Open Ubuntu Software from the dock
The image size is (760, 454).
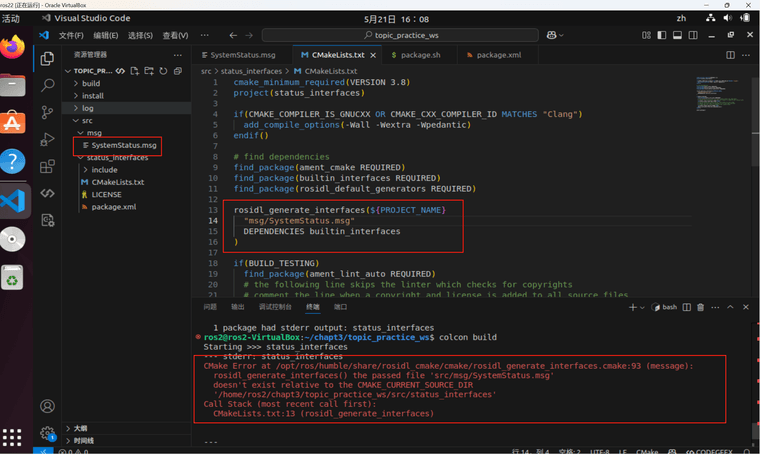pyautogui.click(x=13, y=123)
